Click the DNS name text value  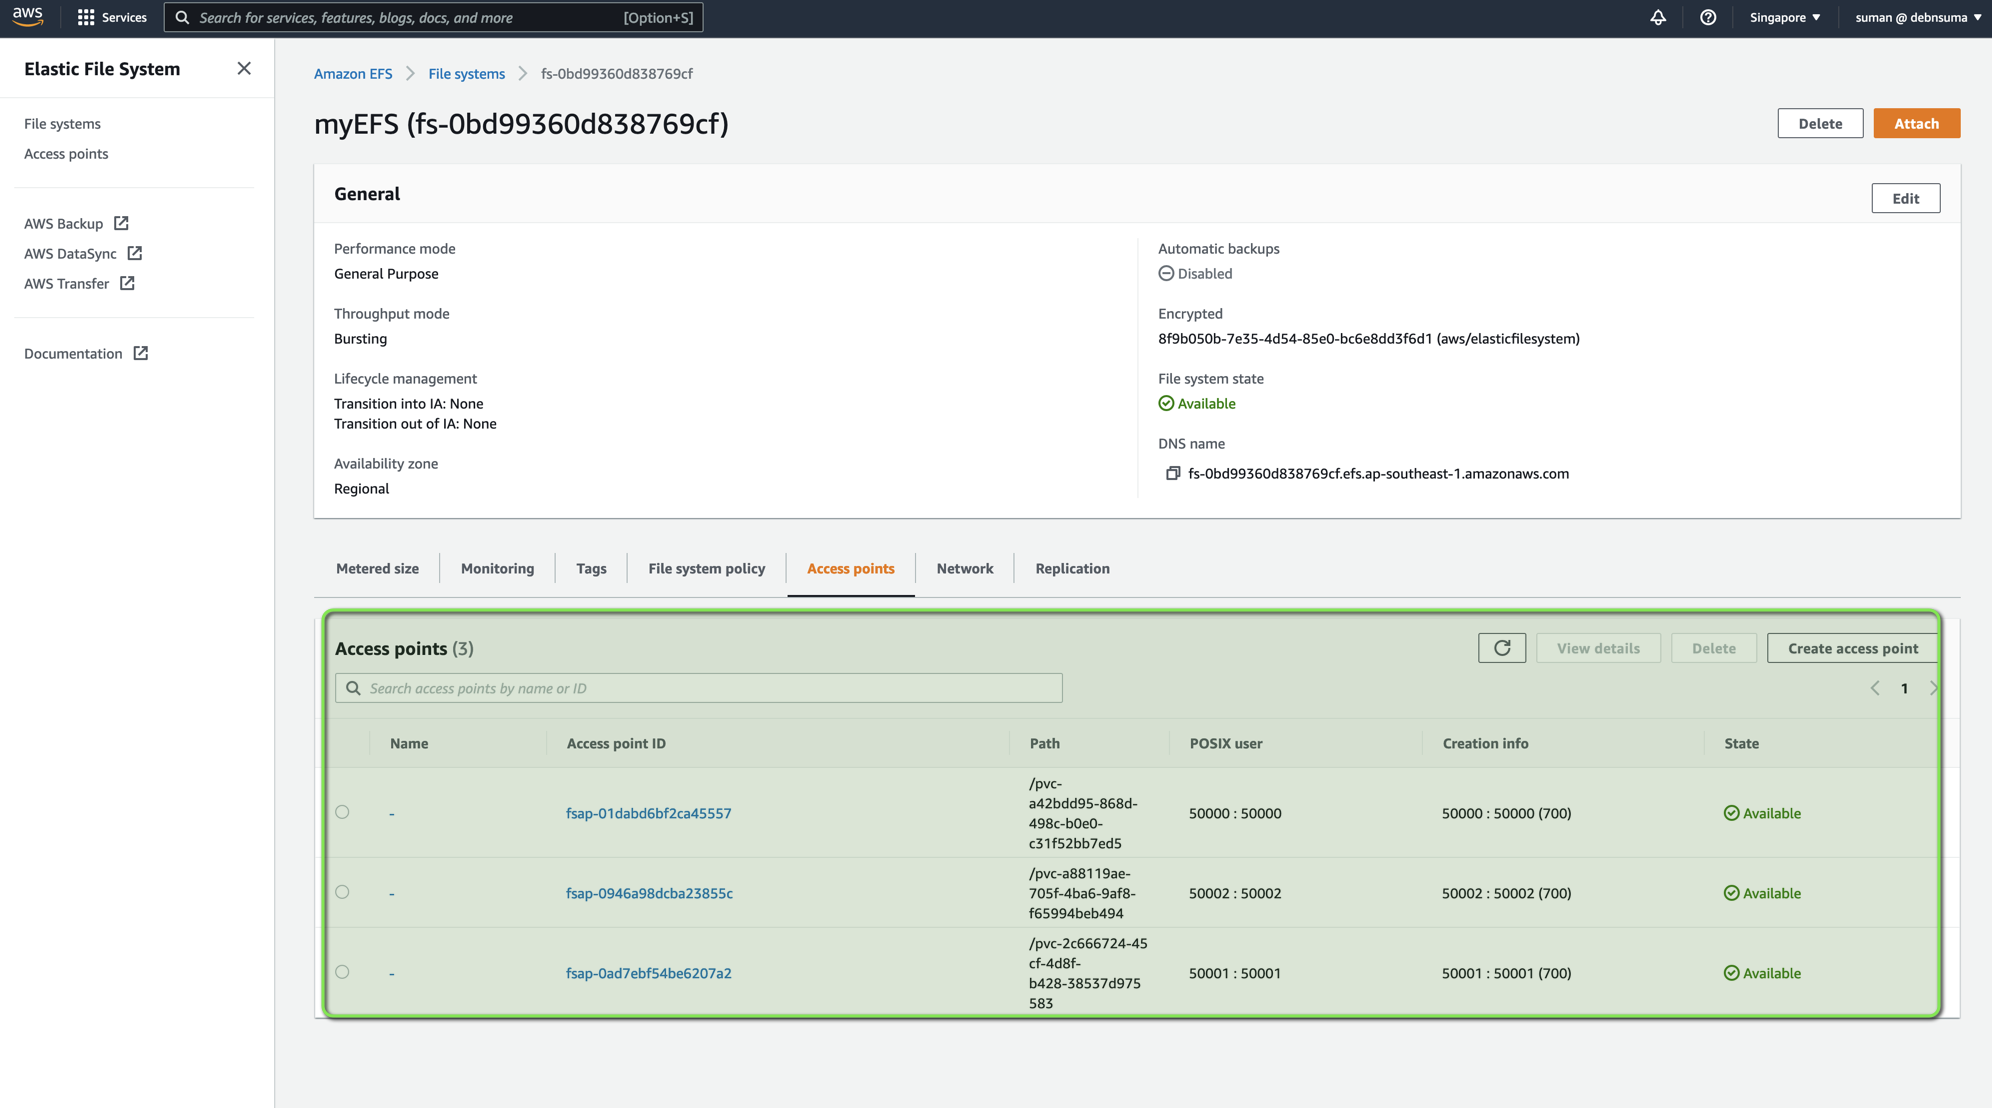[1378, 473]
